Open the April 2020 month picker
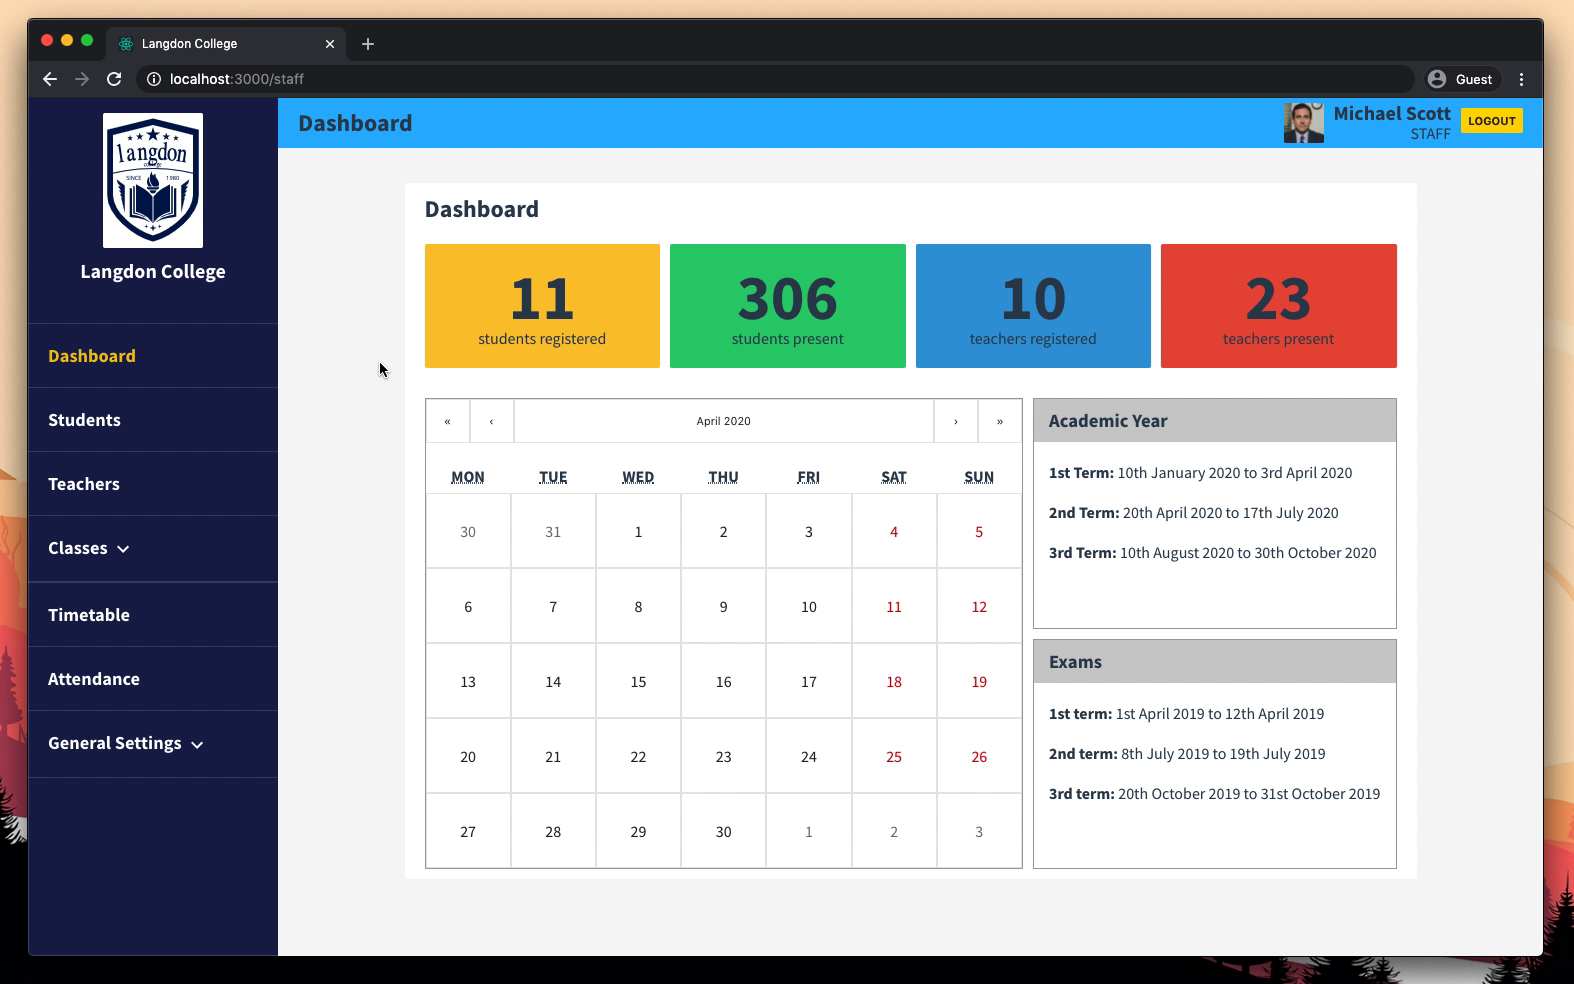This screenshot has height=984, width=1574. (x=723, y=421)
